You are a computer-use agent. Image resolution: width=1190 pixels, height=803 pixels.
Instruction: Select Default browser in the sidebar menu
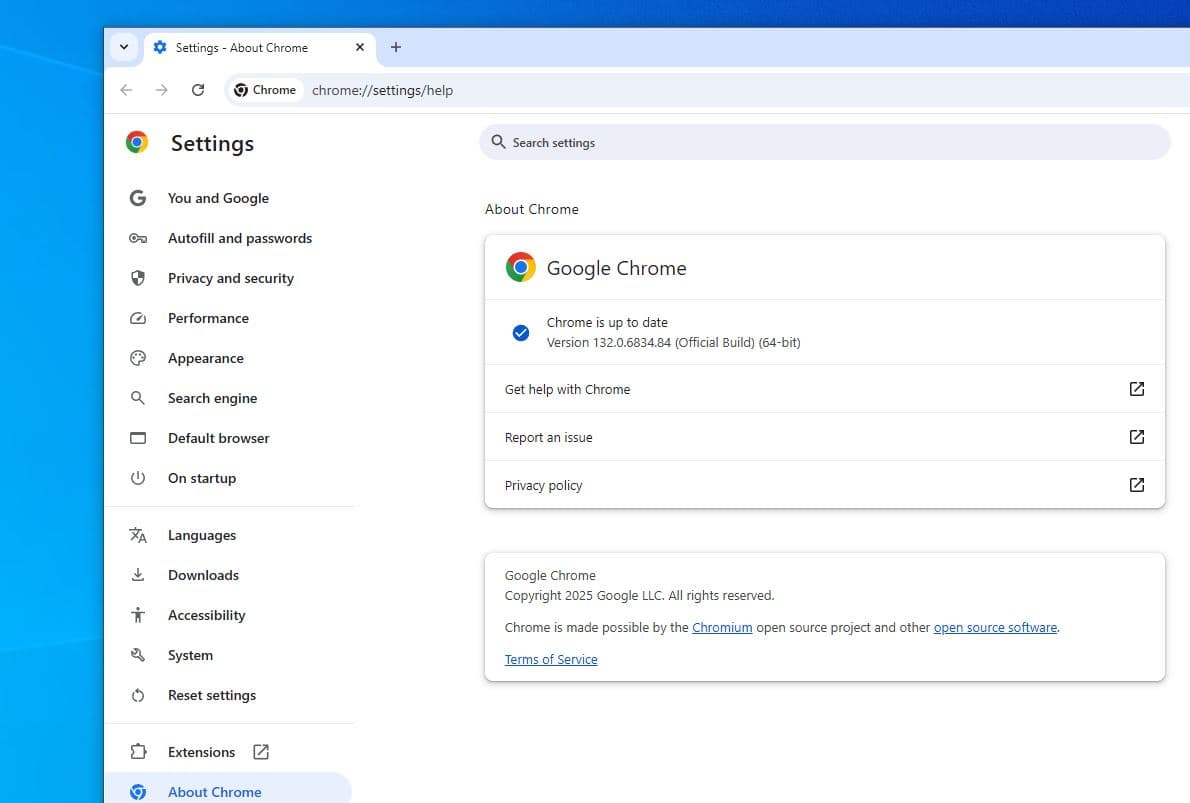[x=219, y=438]
